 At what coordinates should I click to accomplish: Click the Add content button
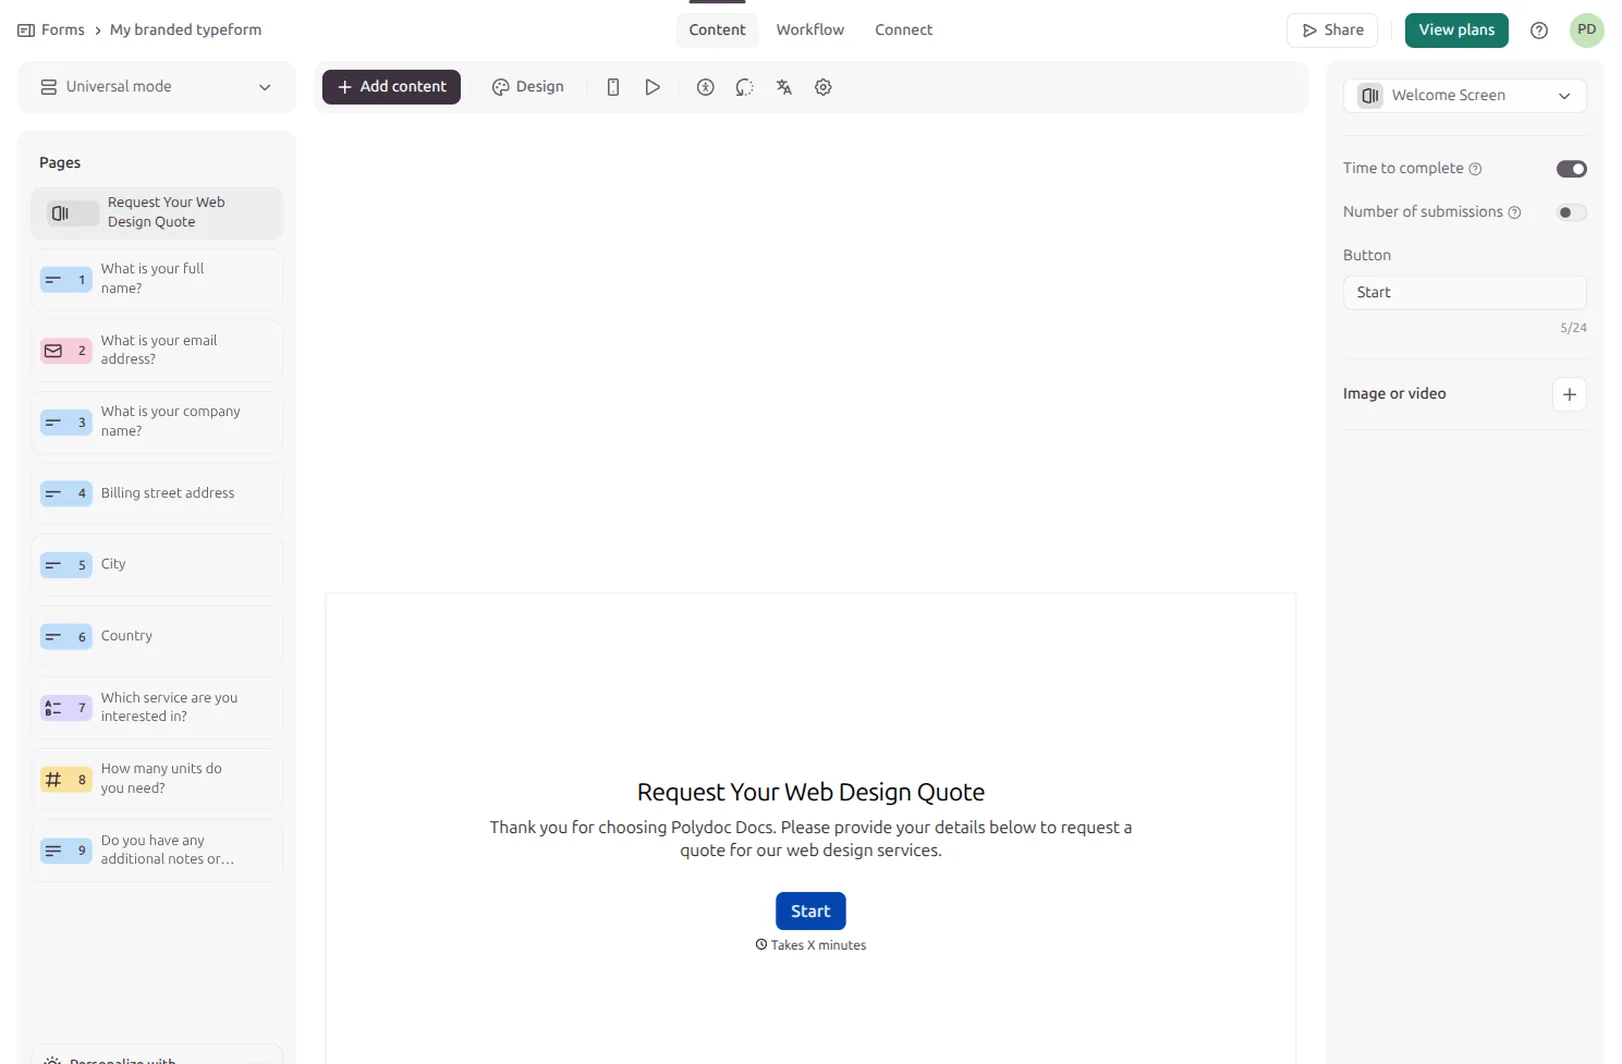[391, 87]
